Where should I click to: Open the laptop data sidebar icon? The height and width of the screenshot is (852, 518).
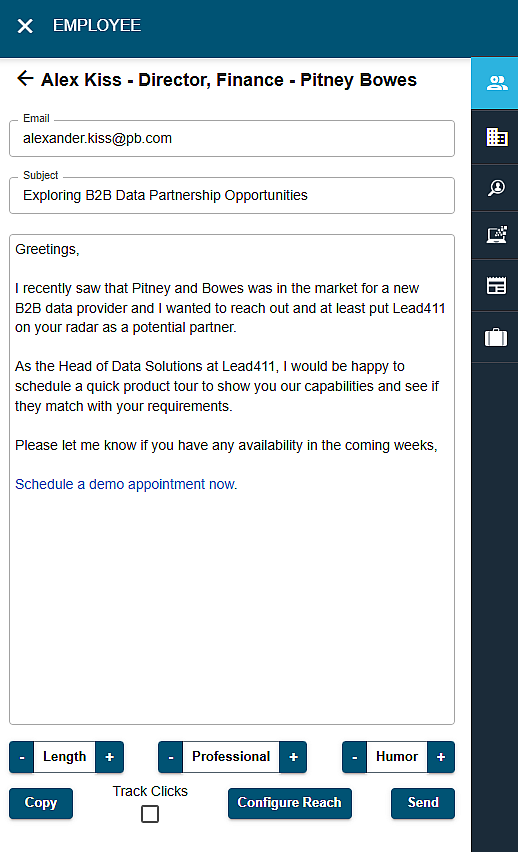497,235
